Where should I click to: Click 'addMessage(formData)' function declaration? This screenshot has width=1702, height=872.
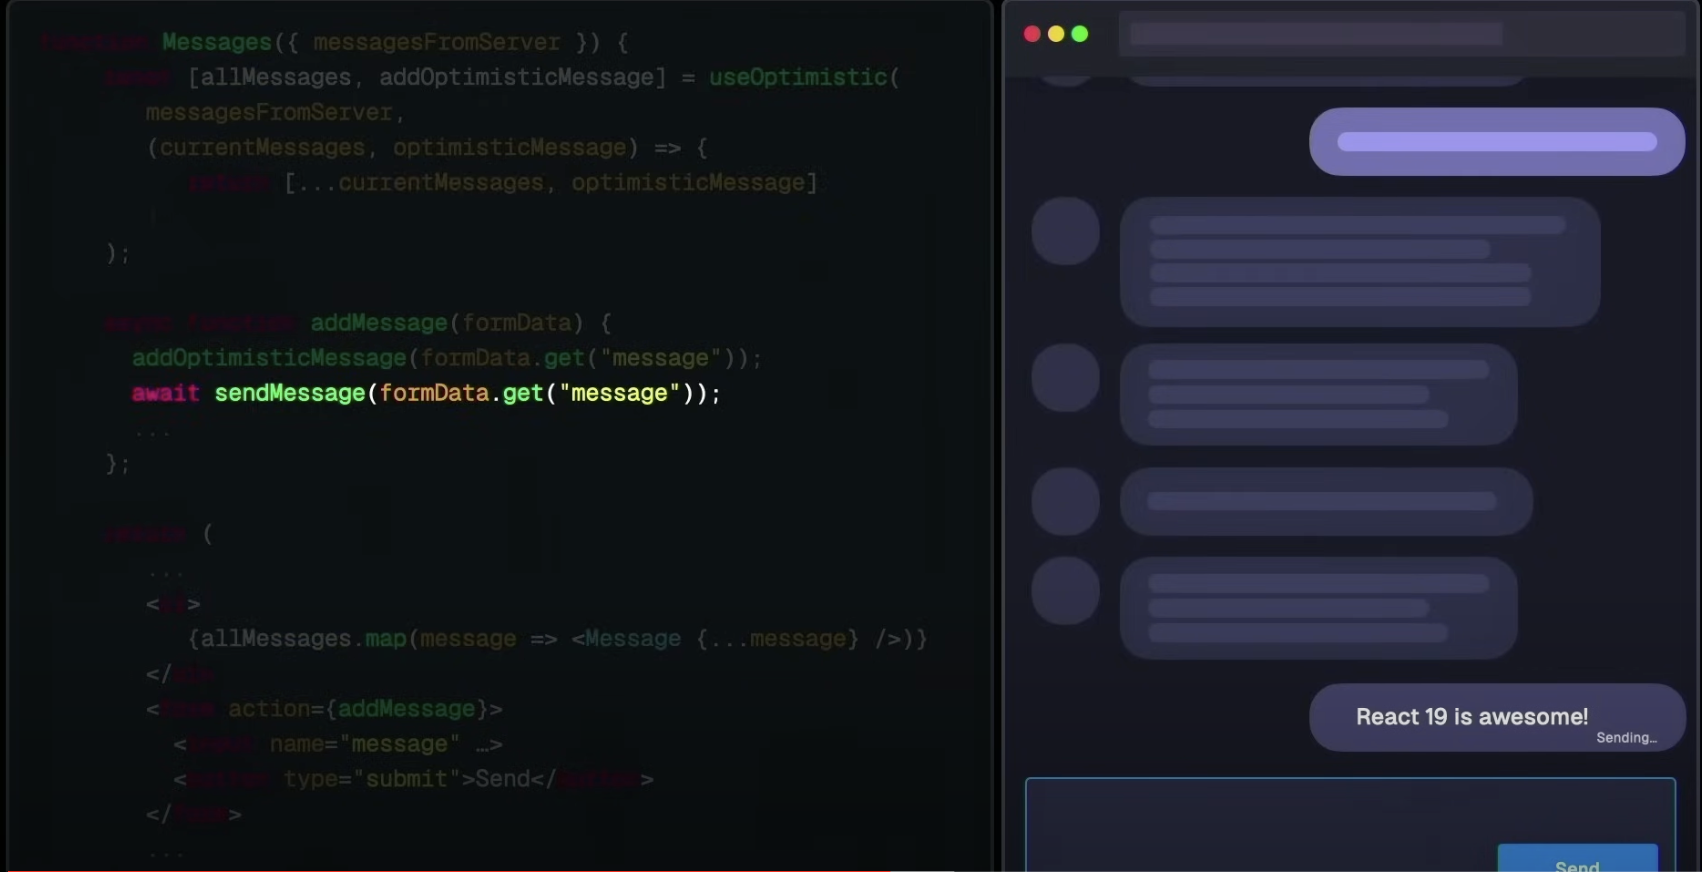[447, 323]
